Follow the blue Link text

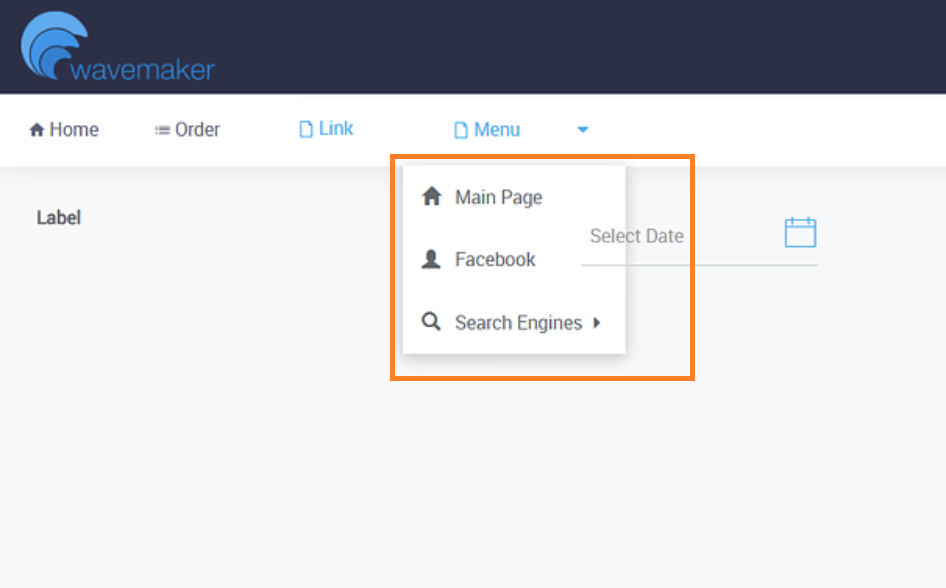click(x=336, y=129)
